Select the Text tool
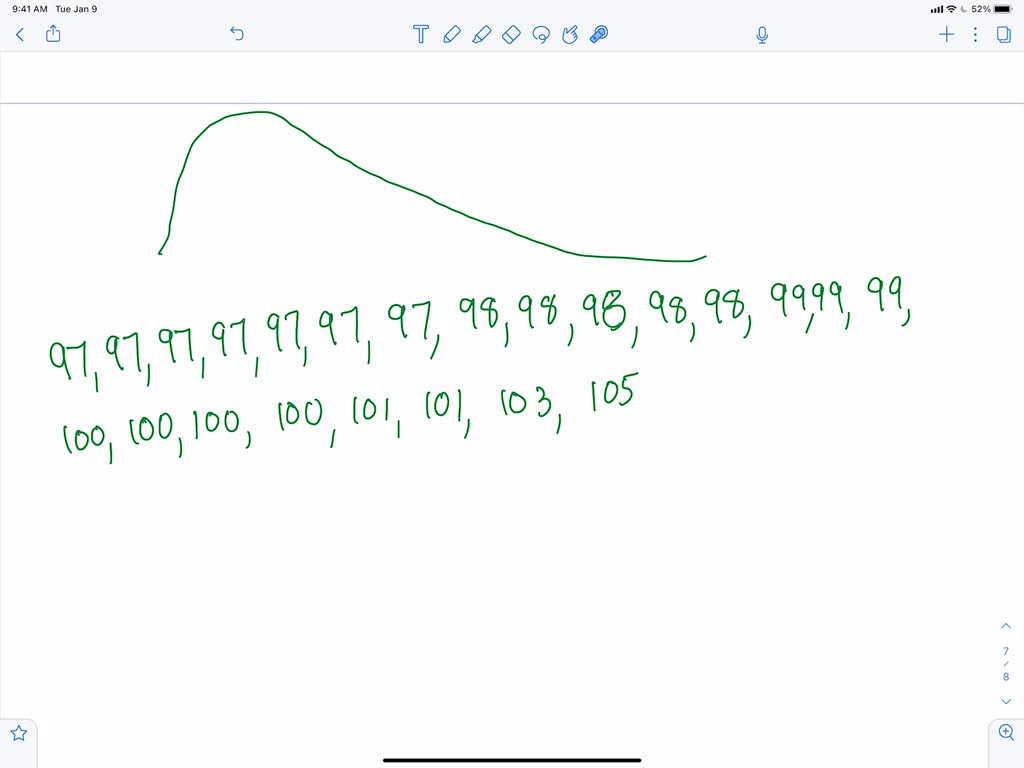The height and width of the screenshot is (768, 1024). [x=420, y=34]
